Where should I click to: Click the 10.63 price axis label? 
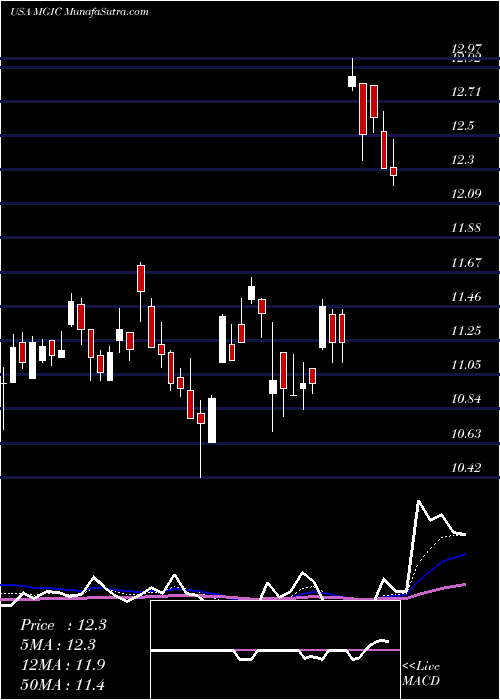click(x=467, y=433)
